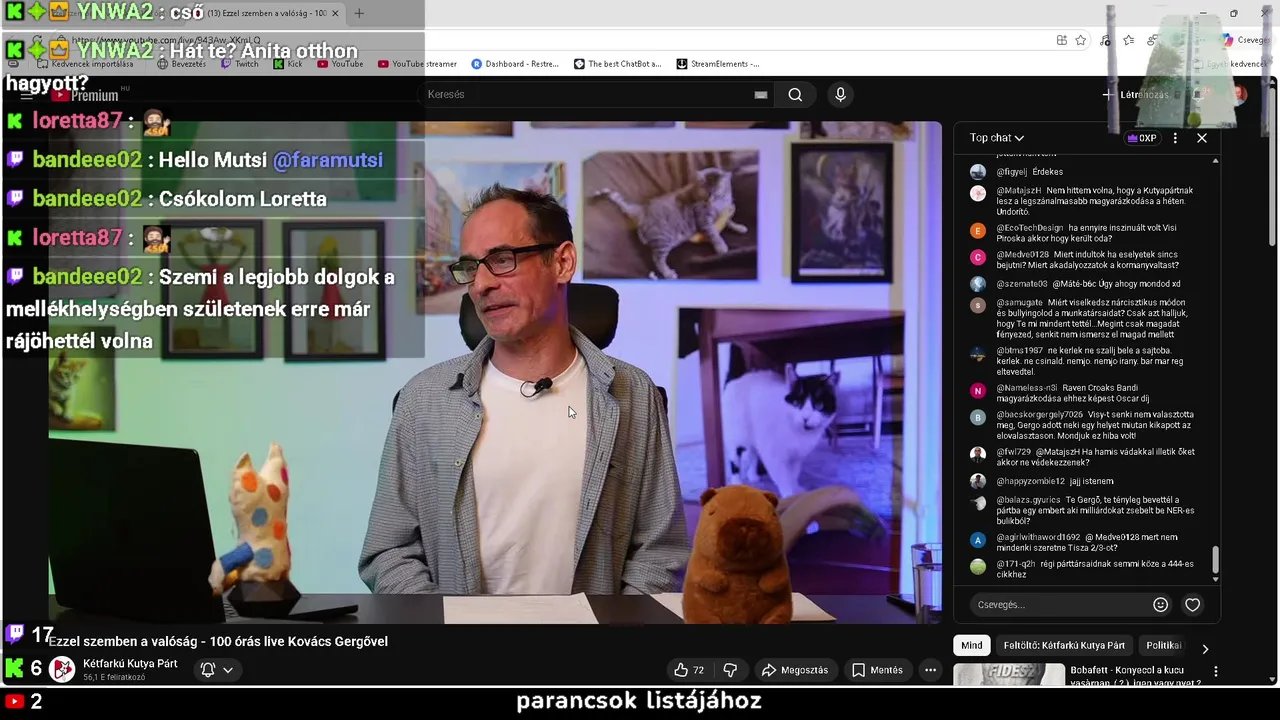Open the YouTube bookmark in the favorites bar

coord(340,64)
